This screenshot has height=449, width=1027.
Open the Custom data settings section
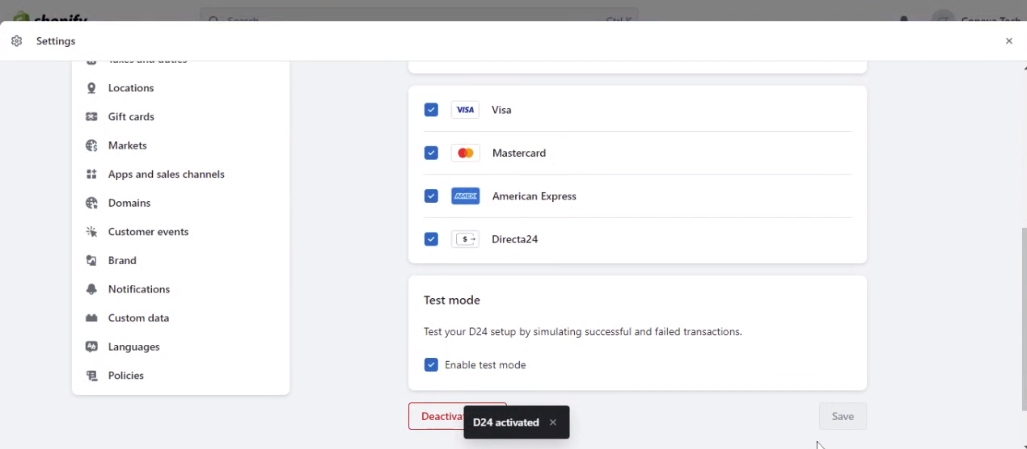coord(138,318)
